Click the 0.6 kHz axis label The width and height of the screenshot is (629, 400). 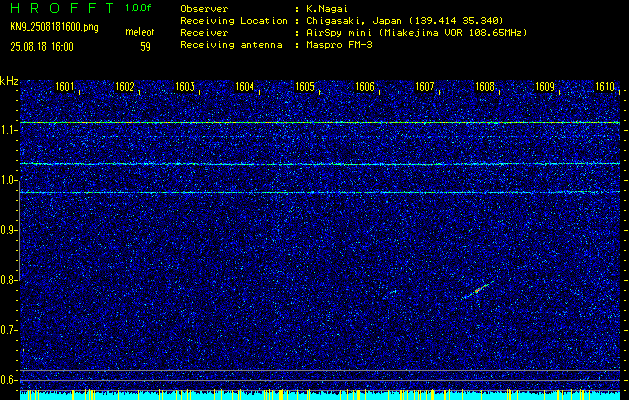[7, 380]
